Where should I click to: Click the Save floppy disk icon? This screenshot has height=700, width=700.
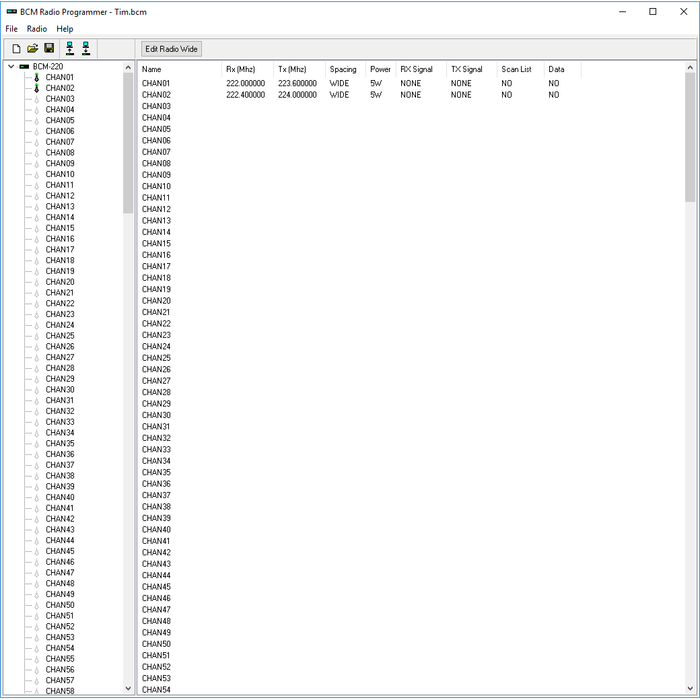coord(48,48)
